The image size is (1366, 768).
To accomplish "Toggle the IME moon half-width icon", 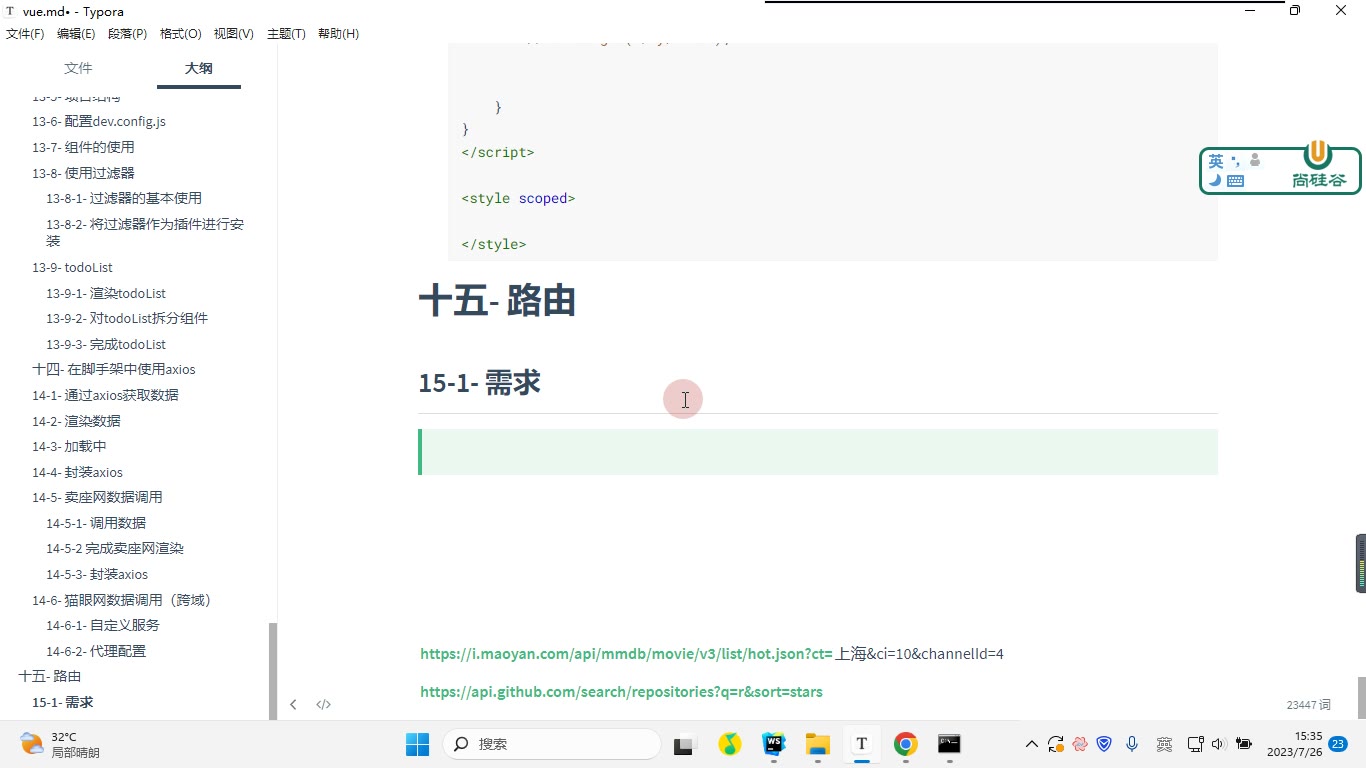I will 1215,181.
